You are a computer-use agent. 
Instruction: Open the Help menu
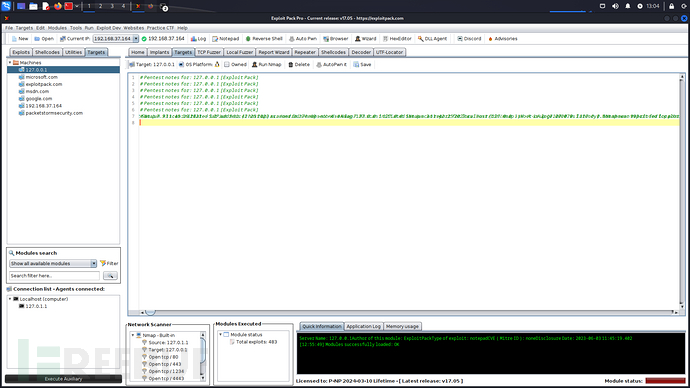coord(182,28)
